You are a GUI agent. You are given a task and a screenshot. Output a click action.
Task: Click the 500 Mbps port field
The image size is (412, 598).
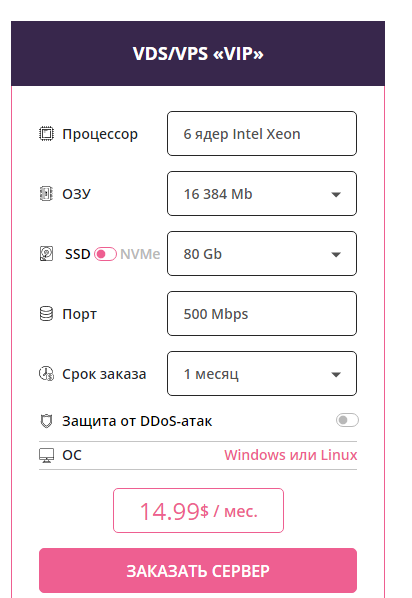[262, 313]
